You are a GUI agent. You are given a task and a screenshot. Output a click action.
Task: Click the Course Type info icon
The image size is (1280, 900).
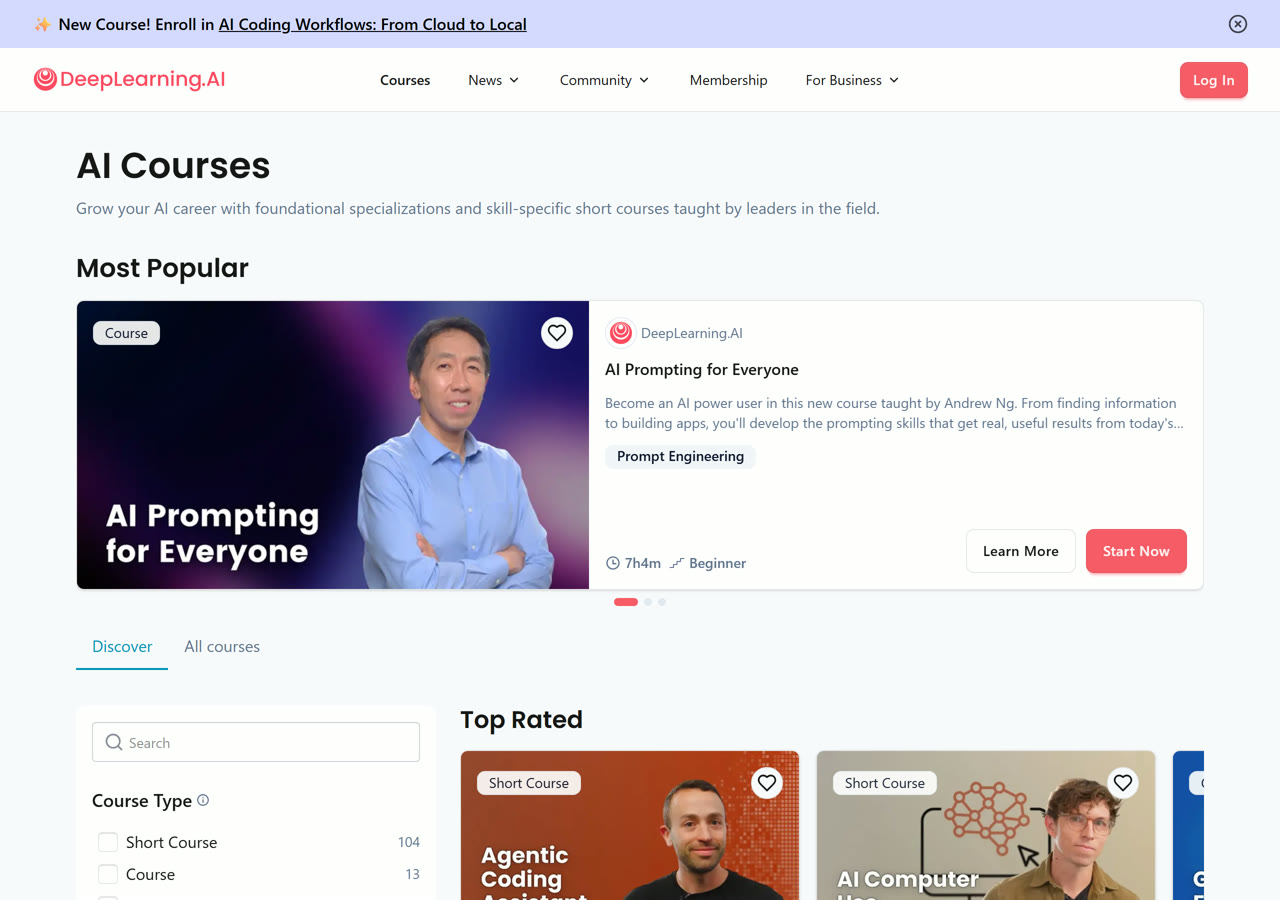(x=203, y=800)
